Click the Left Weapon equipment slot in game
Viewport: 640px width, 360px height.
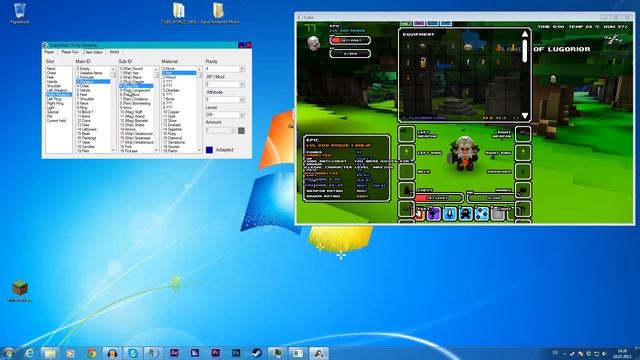point(407,133)
